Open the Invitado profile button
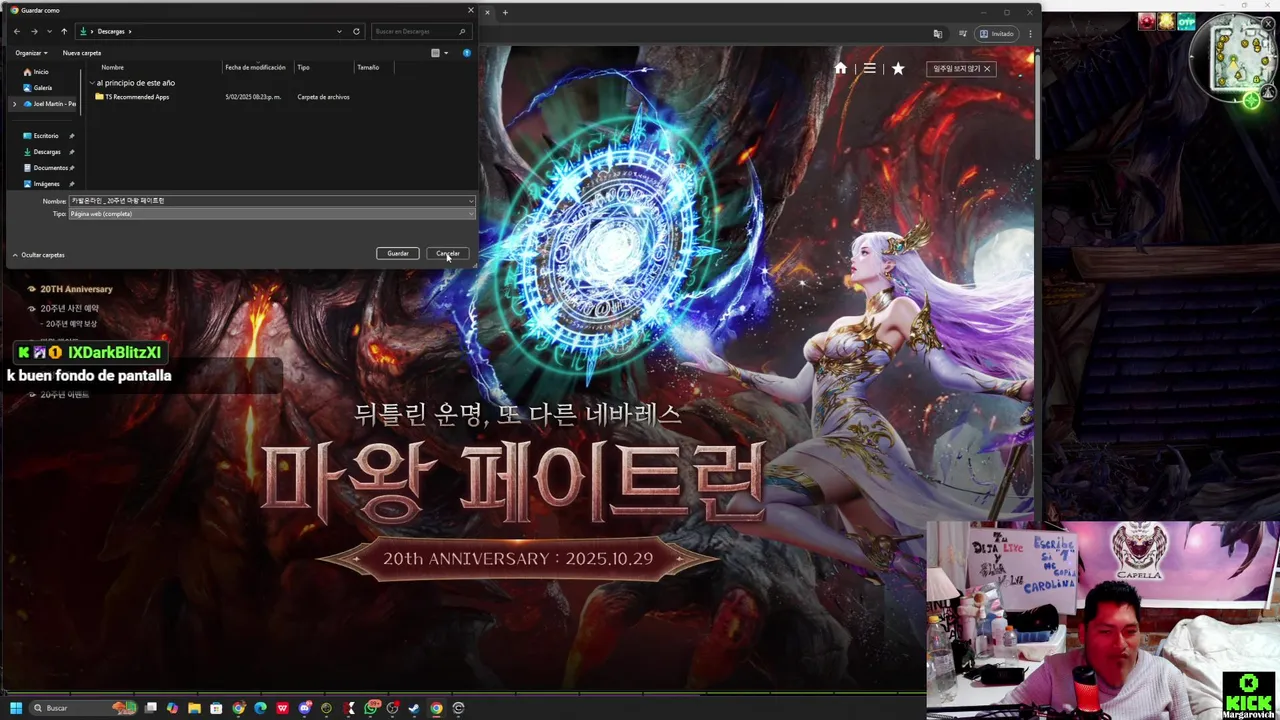This screenshot has width=1280, height=720. (997, 34)
